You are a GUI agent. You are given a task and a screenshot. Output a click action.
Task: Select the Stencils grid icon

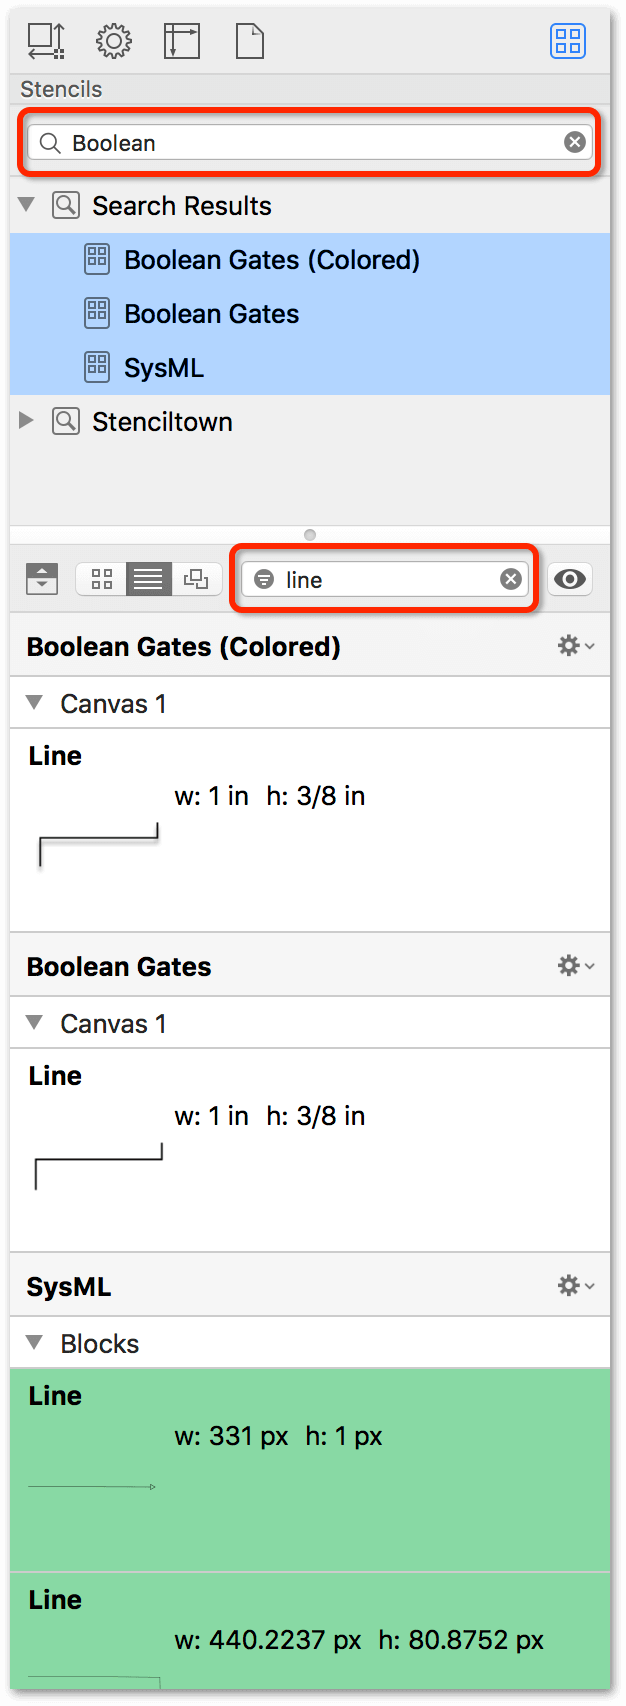click(568, 41)
